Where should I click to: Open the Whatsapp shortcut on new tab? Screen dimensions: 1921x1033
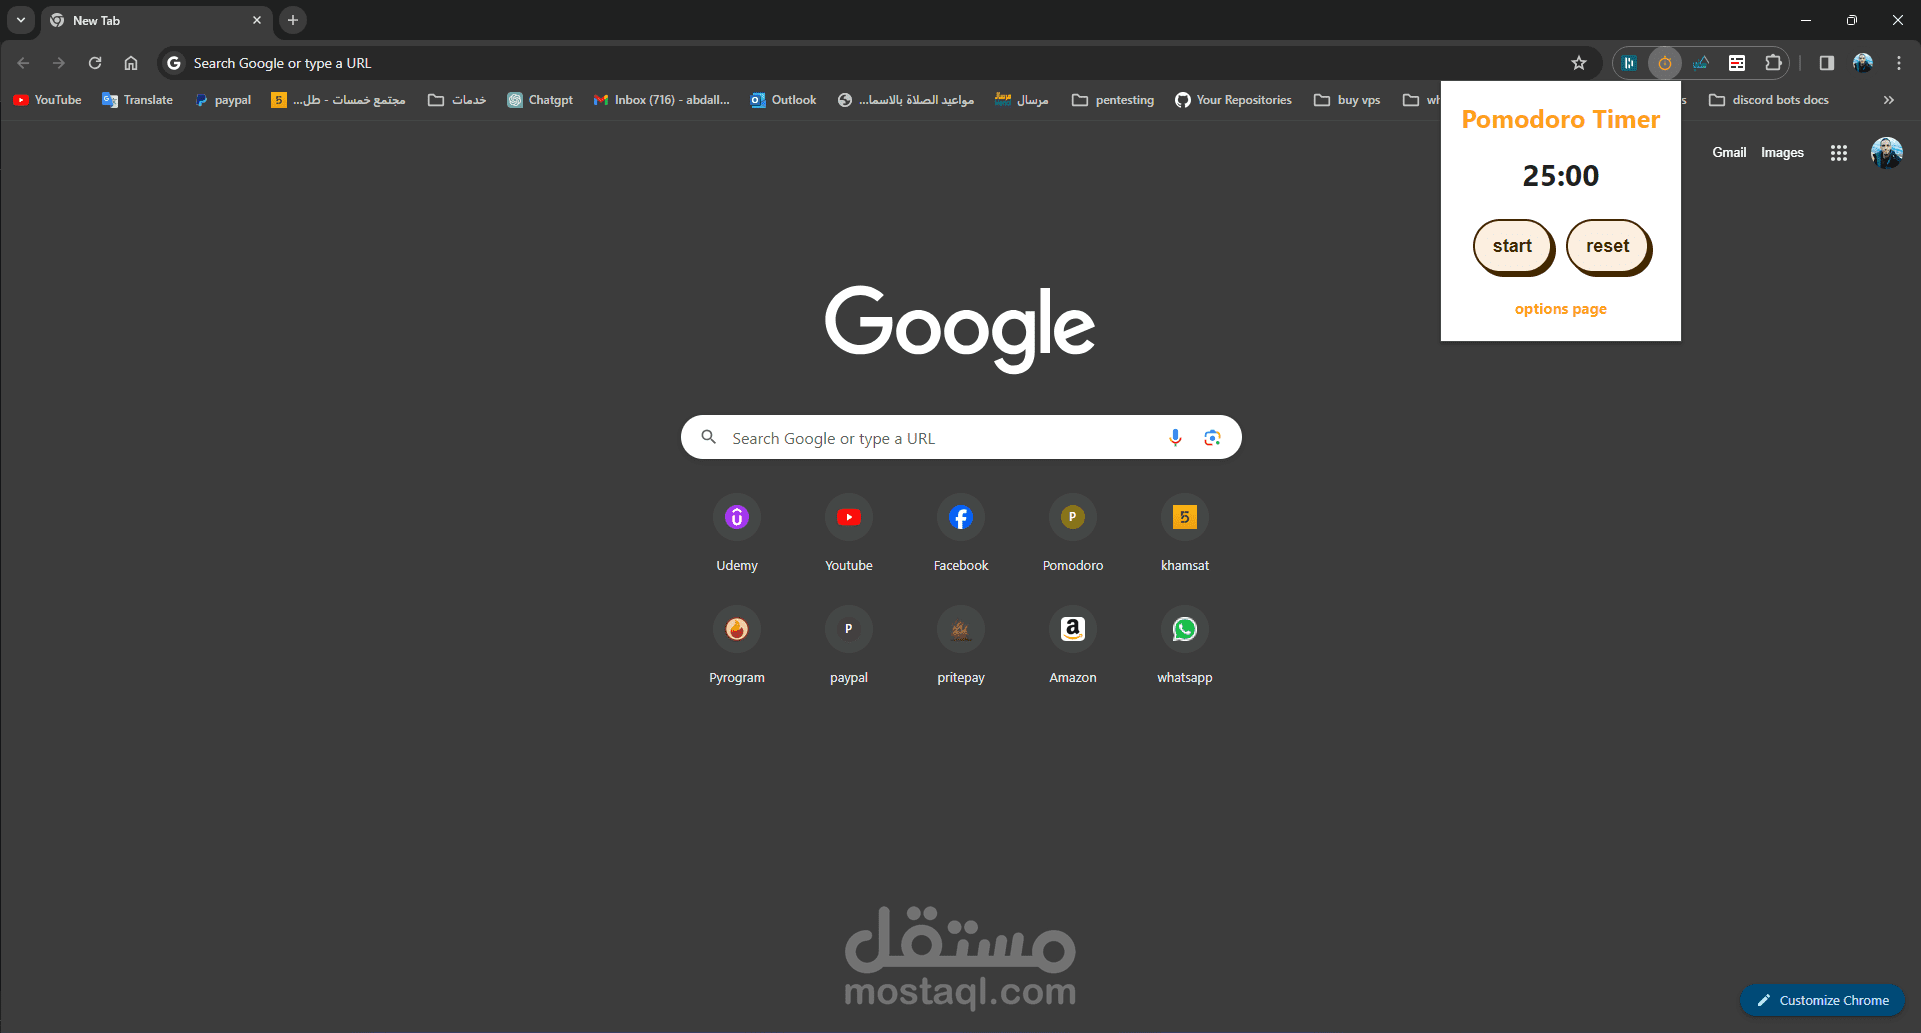click(x=1184, y=628)
